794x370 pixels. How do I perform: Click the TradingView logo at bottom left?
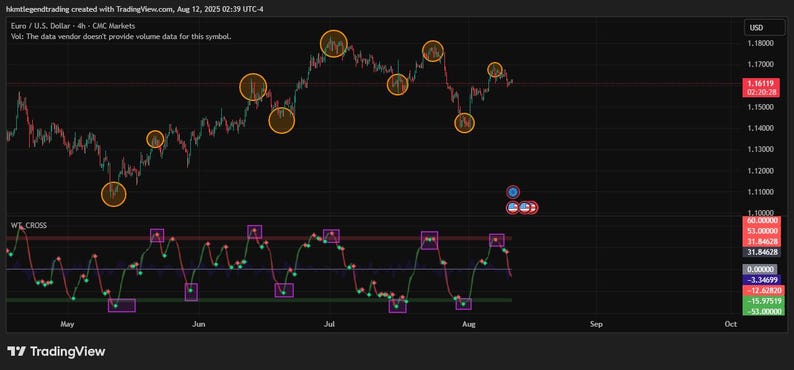56,351
